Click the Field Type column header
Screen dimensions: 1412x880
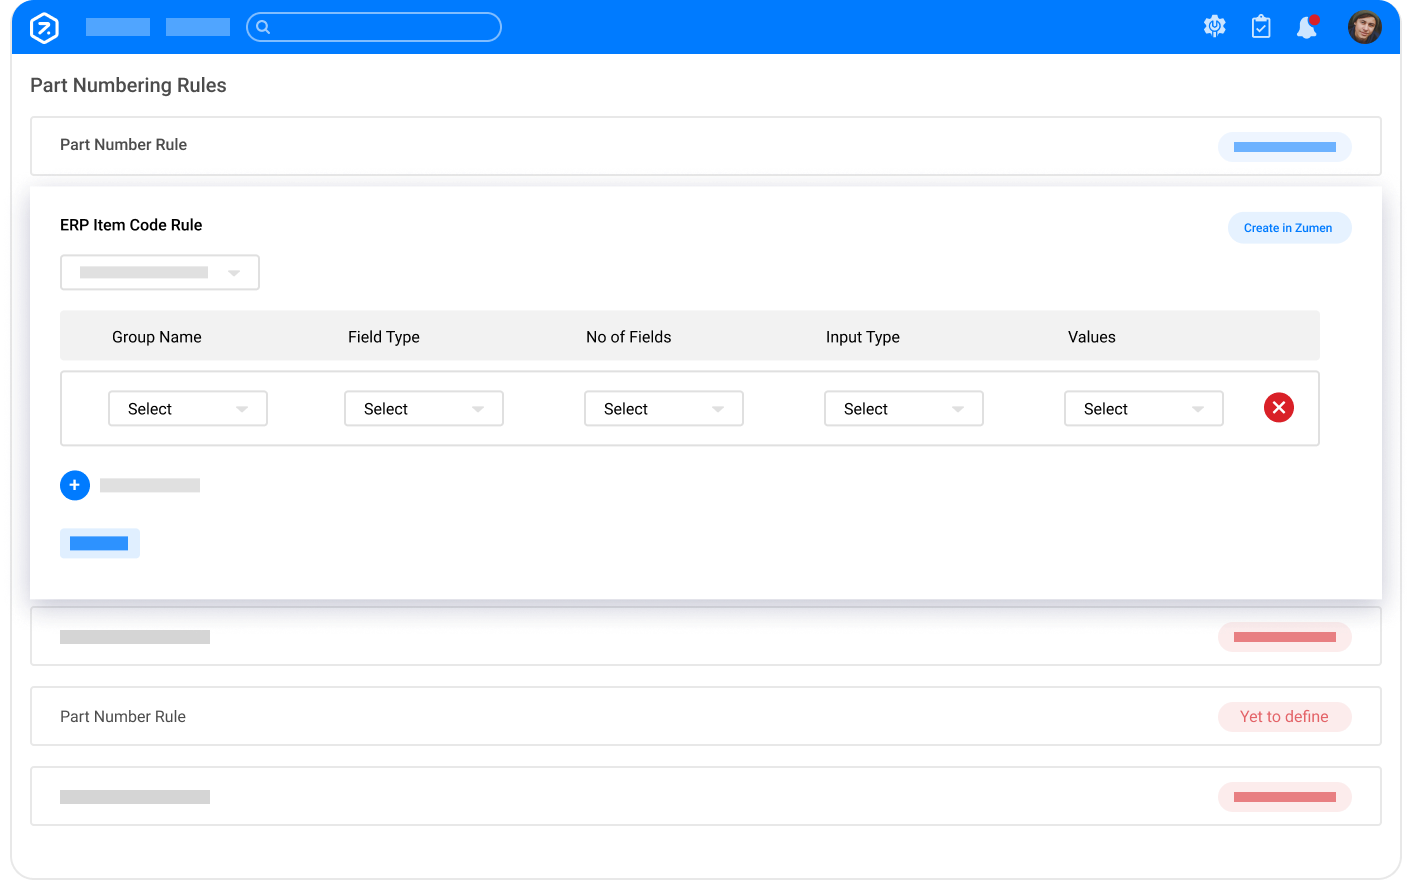(x=384, y=337)
